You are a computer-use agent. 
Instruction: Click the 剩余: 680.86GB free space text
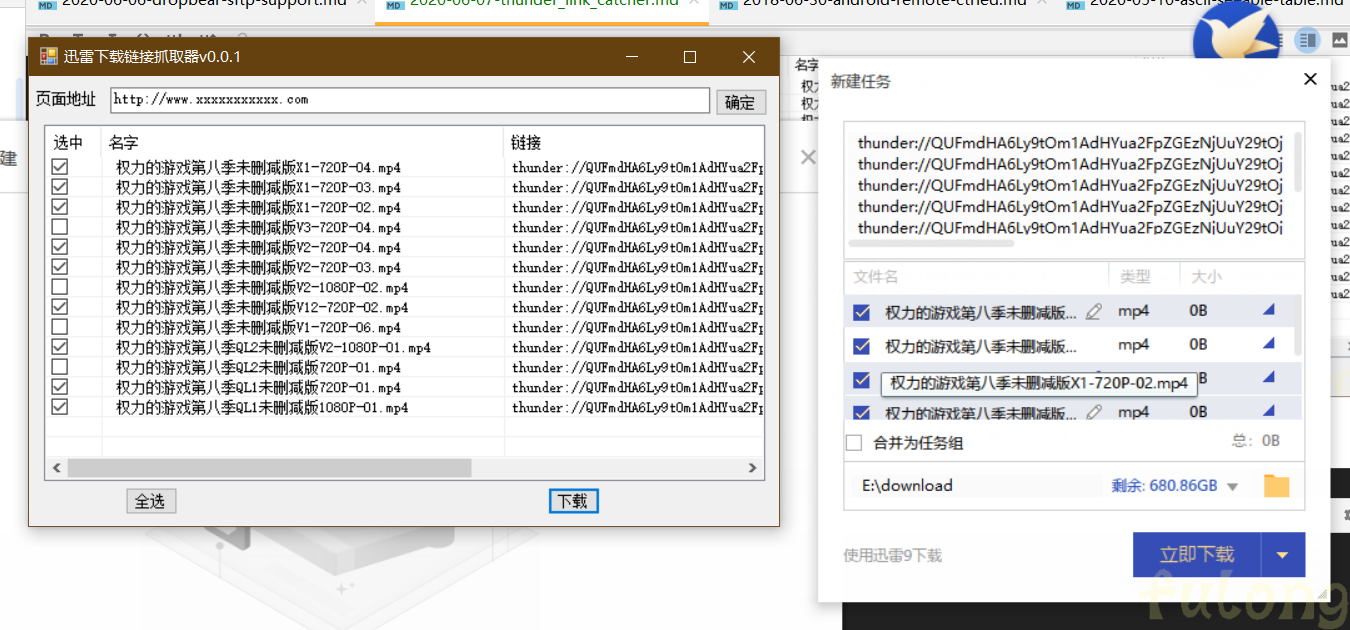click(1164, 486)
